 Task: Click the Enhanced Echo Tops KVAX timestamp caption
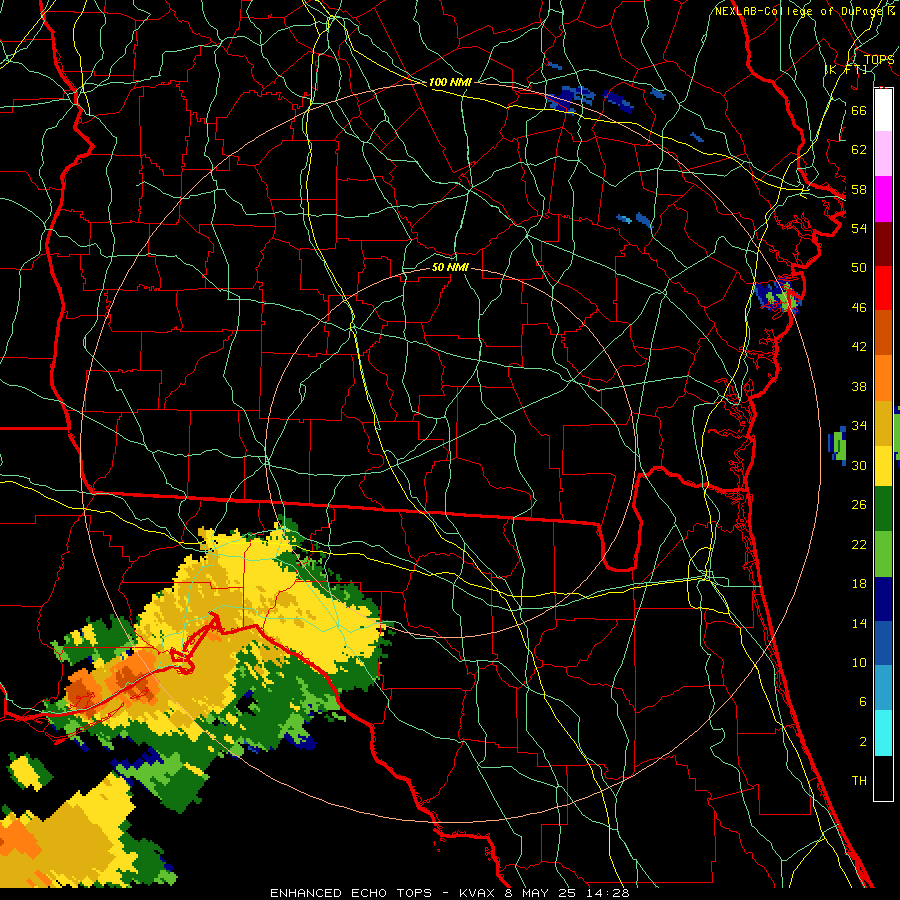[450, 893]
